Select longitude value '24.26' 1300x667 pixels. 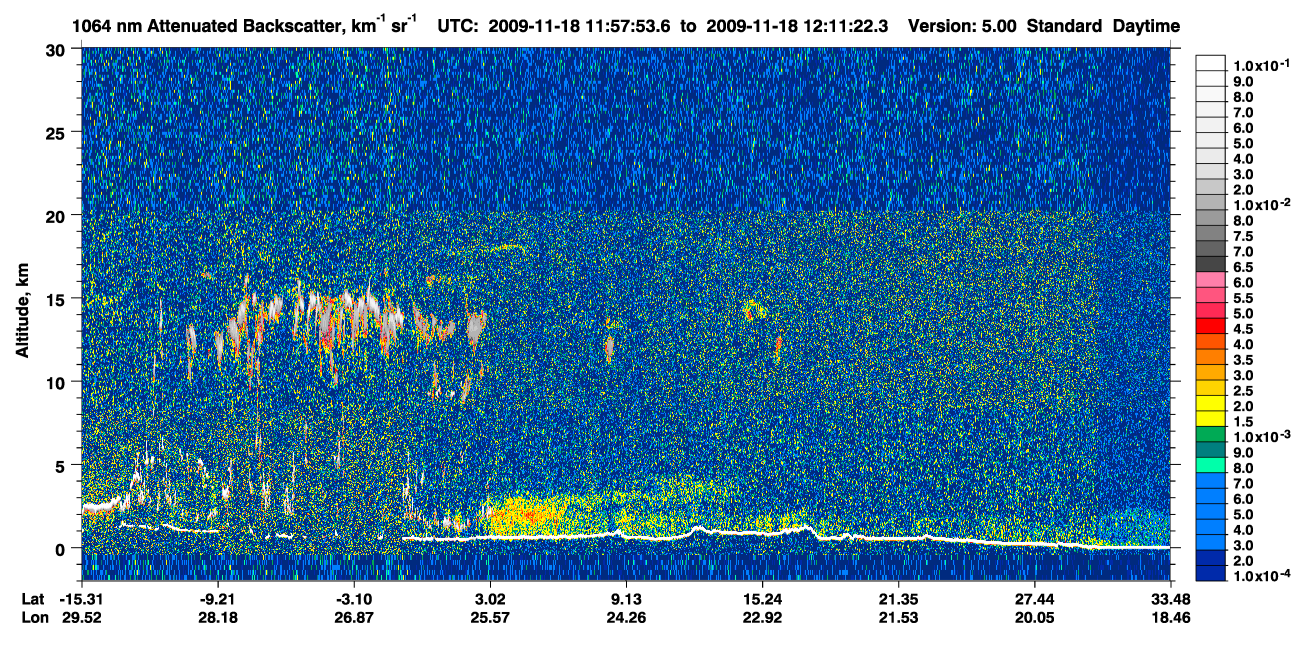point(626,617)
